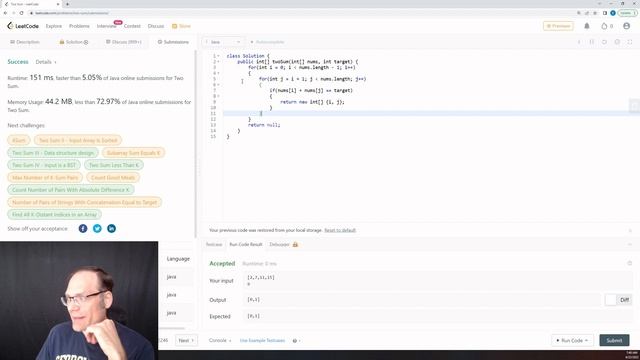Click the Reset to default link
This screenshot has height=360, width=640.
(x=340, y=230)
